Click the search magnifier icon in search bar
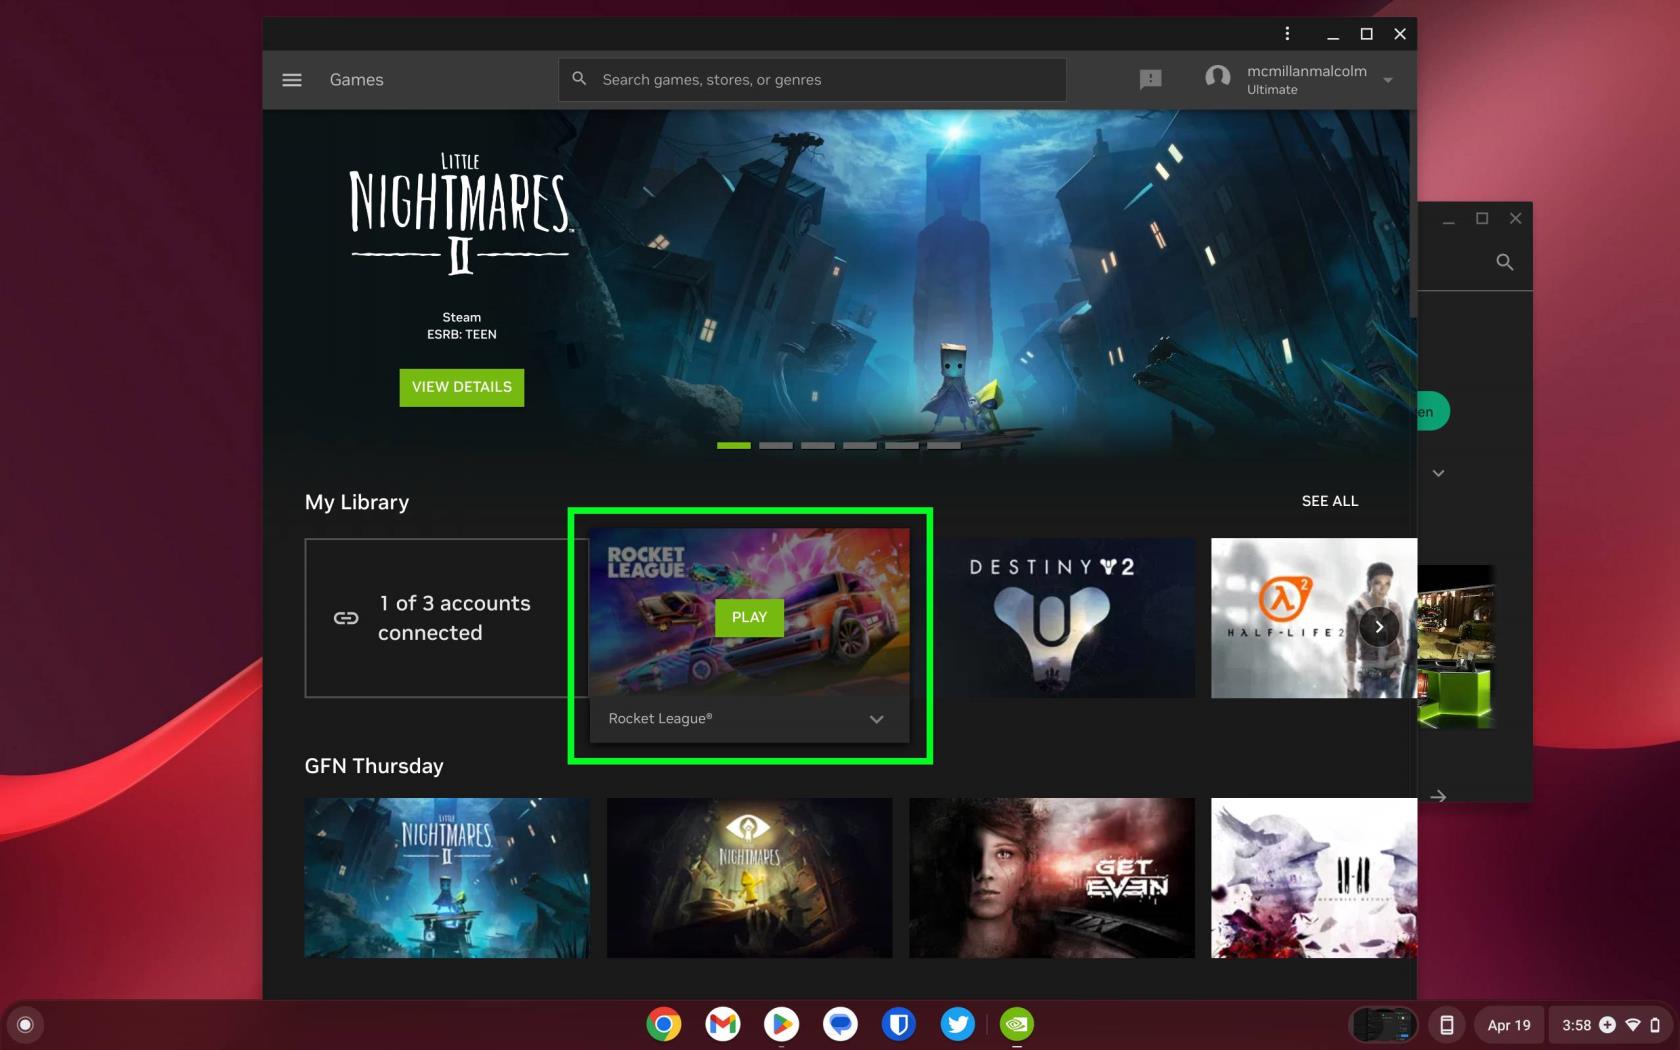The image size is (1680, 1050). click(579, 79)
